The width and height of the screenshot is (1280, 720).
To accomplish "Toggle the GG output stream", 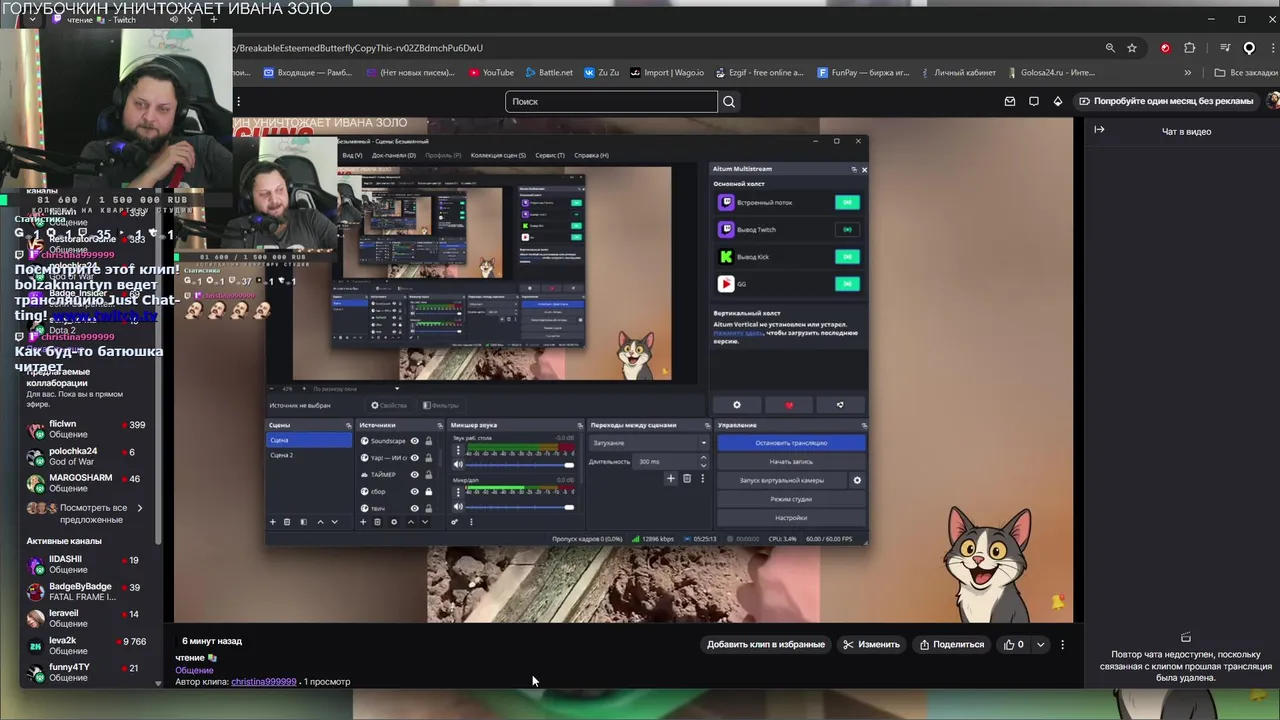I will [847, 284].
